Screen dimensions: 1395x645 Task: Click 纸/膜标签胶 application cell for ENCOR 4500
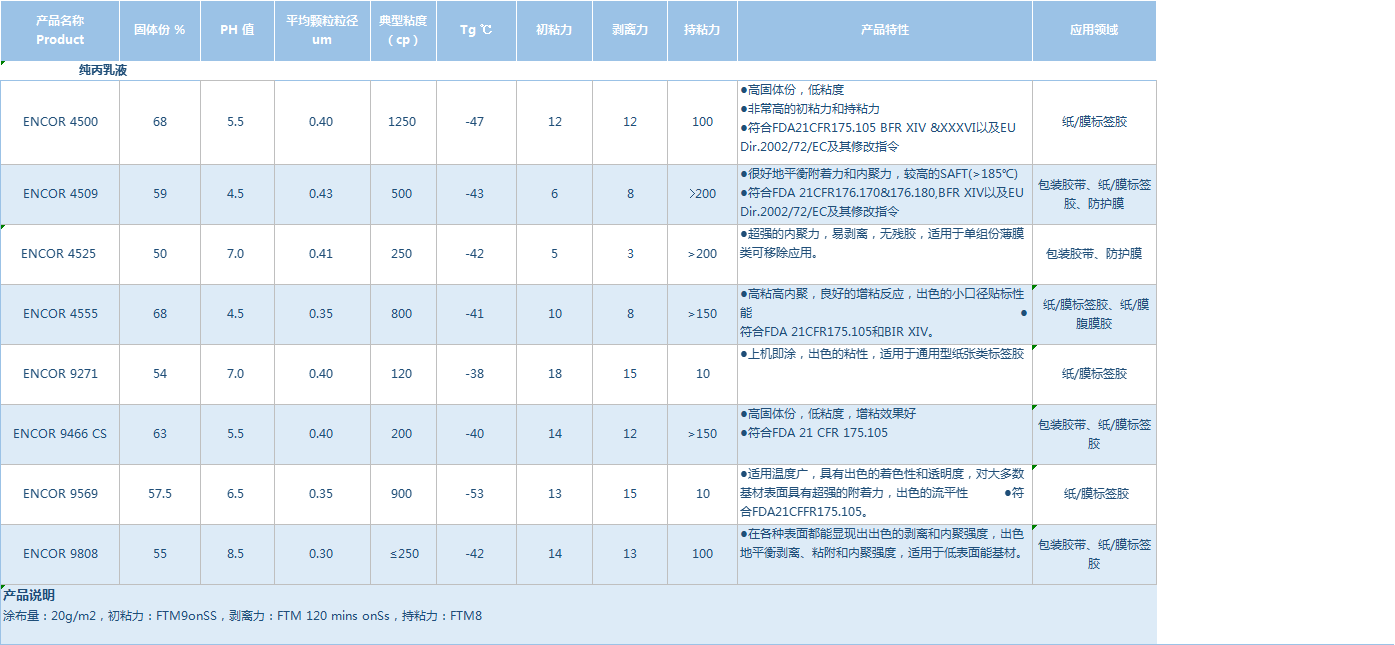1094,122
